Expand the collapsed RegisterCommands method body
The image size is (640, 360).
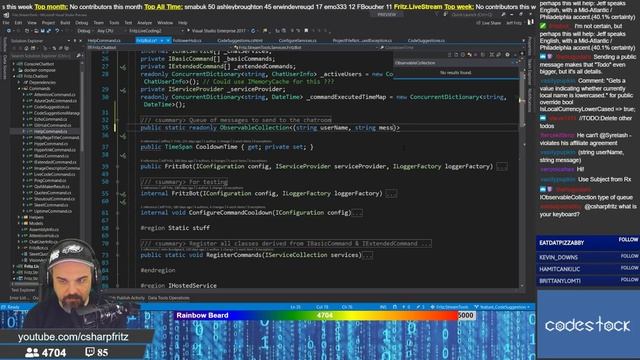(367, 255)
